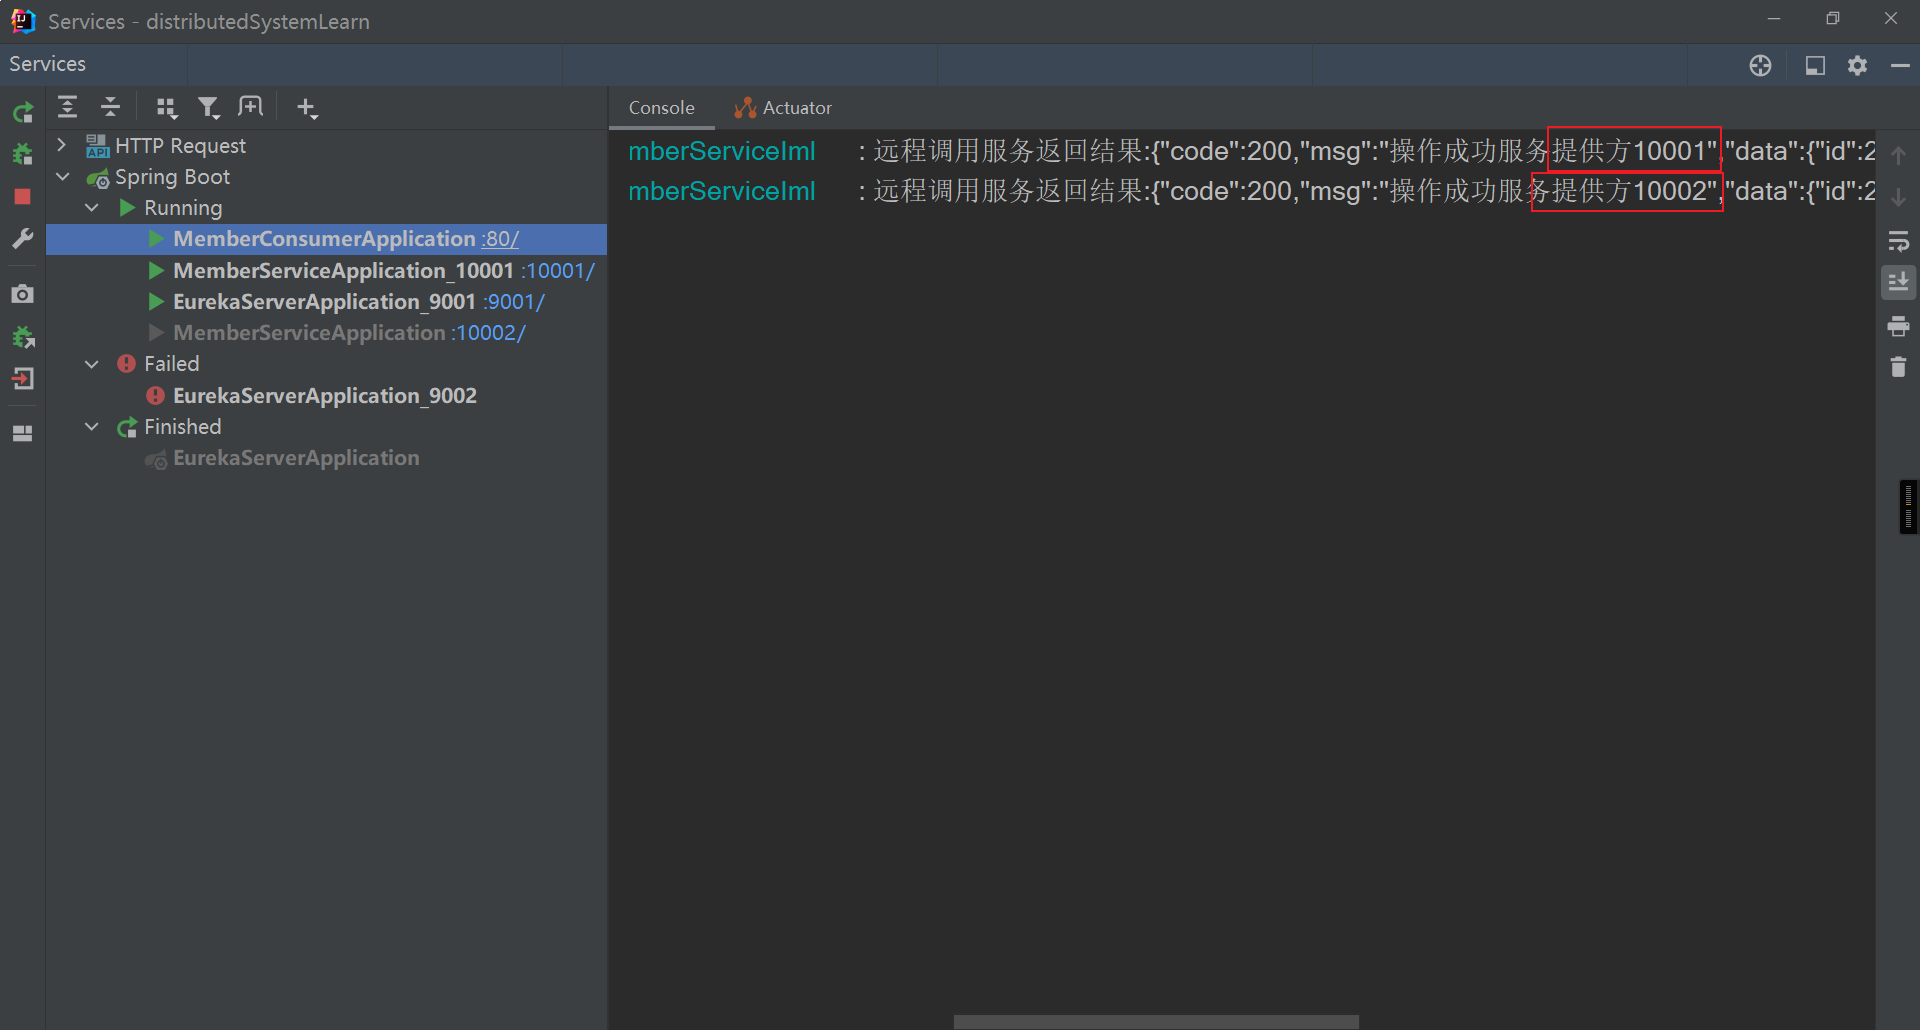Open the :9001/ Eureka port link
This screenshot has width=1920, height=1030.
tap(514, 302)
